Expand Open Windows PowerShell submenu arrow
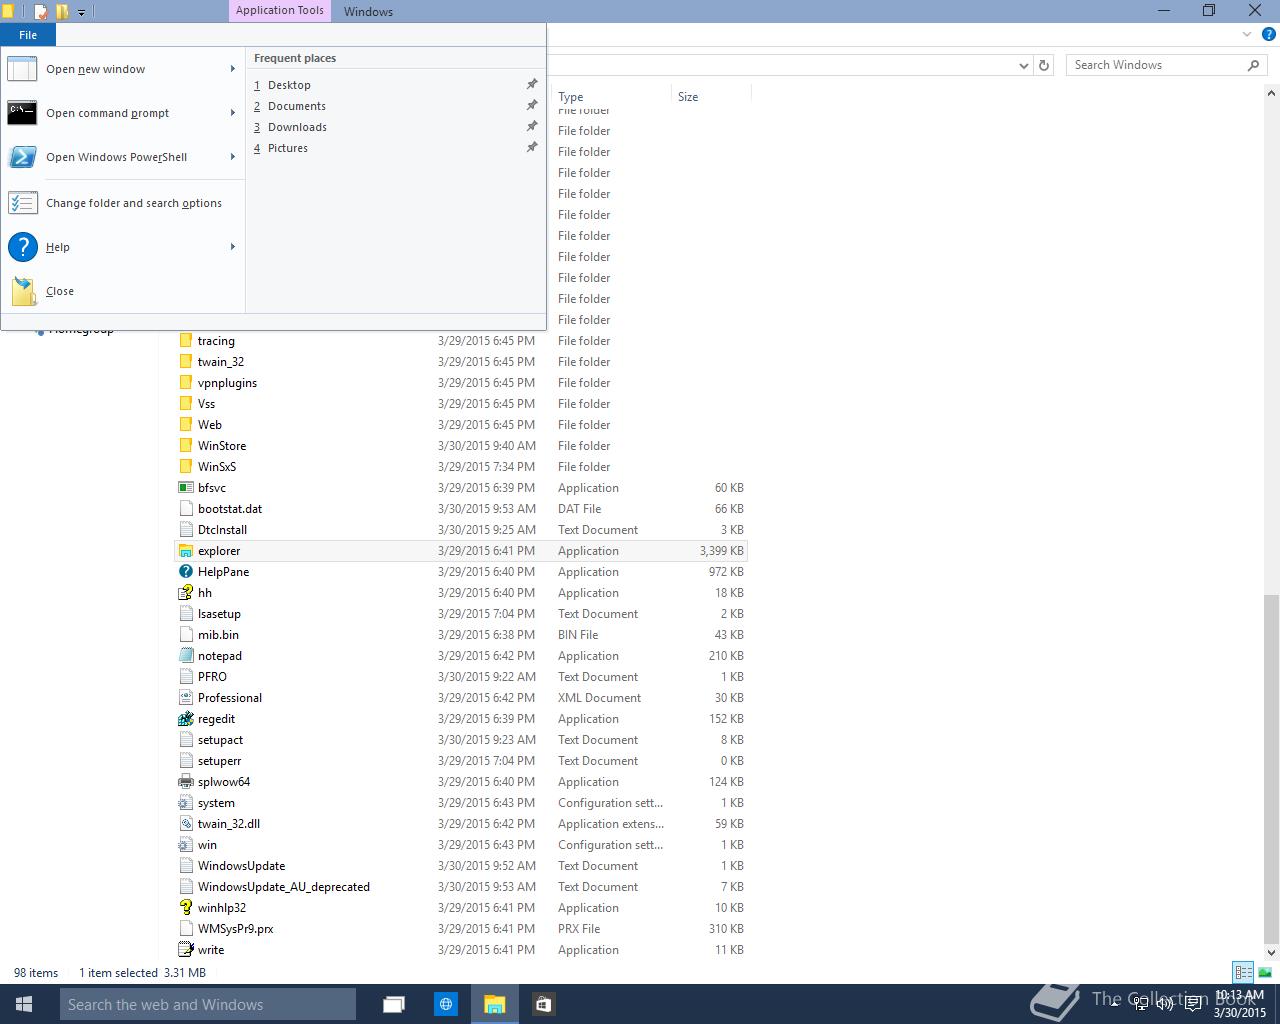The height and width of the screenshot is (1024, 1280). pos(232,157)
